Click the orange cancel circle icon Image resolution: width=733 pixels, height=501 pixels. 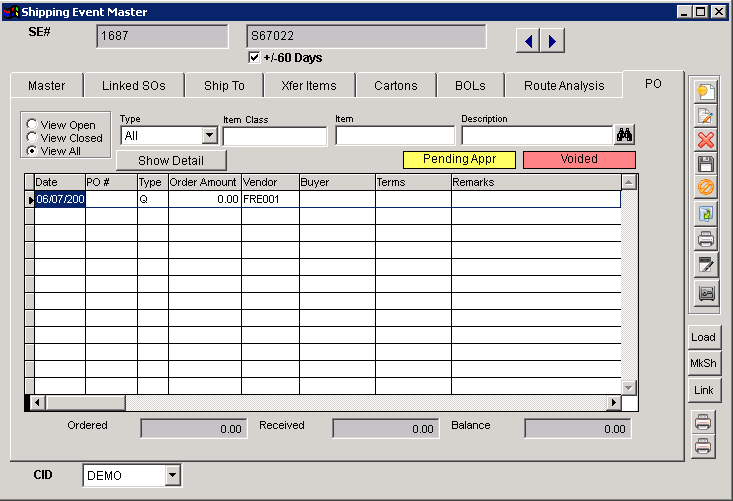pos(705,188)
